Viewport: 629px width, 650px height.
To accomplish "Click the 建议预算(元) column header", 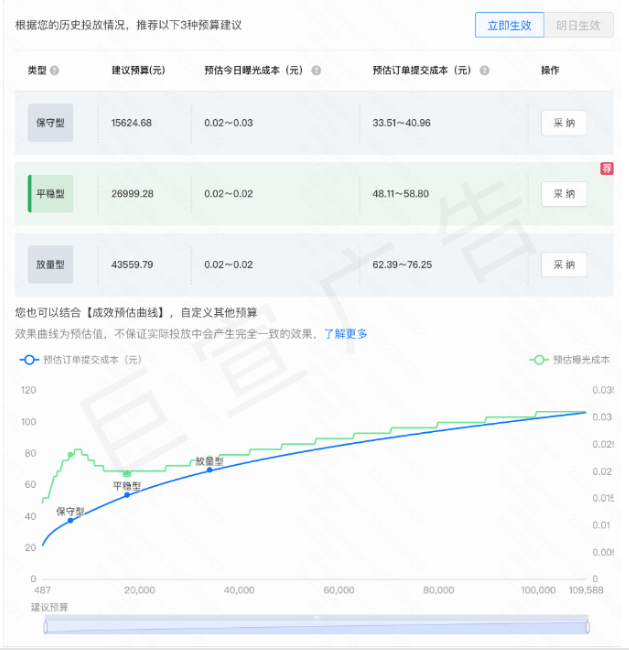I will click(x=138, y=70).
